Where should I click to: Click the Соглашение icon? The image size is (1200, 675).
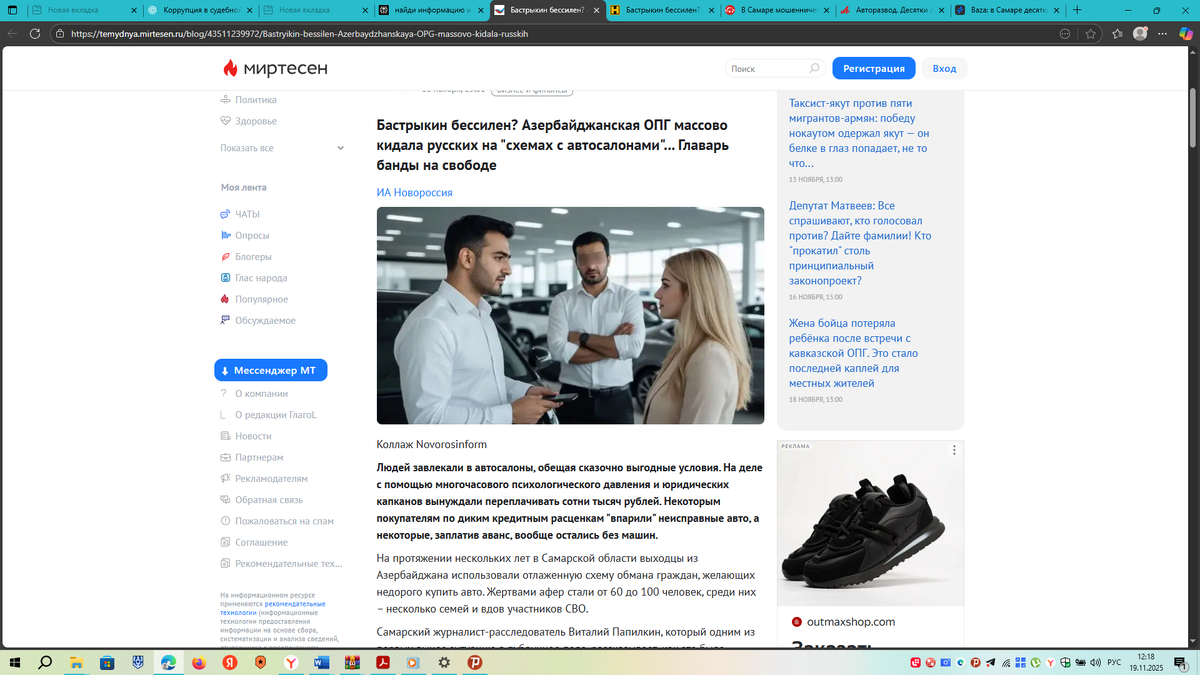tap(225, 542)
